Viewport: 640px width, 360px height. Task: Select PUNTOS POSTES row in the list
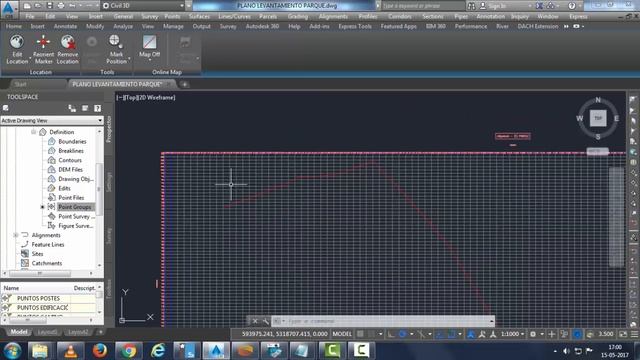(x=49, y=298)
